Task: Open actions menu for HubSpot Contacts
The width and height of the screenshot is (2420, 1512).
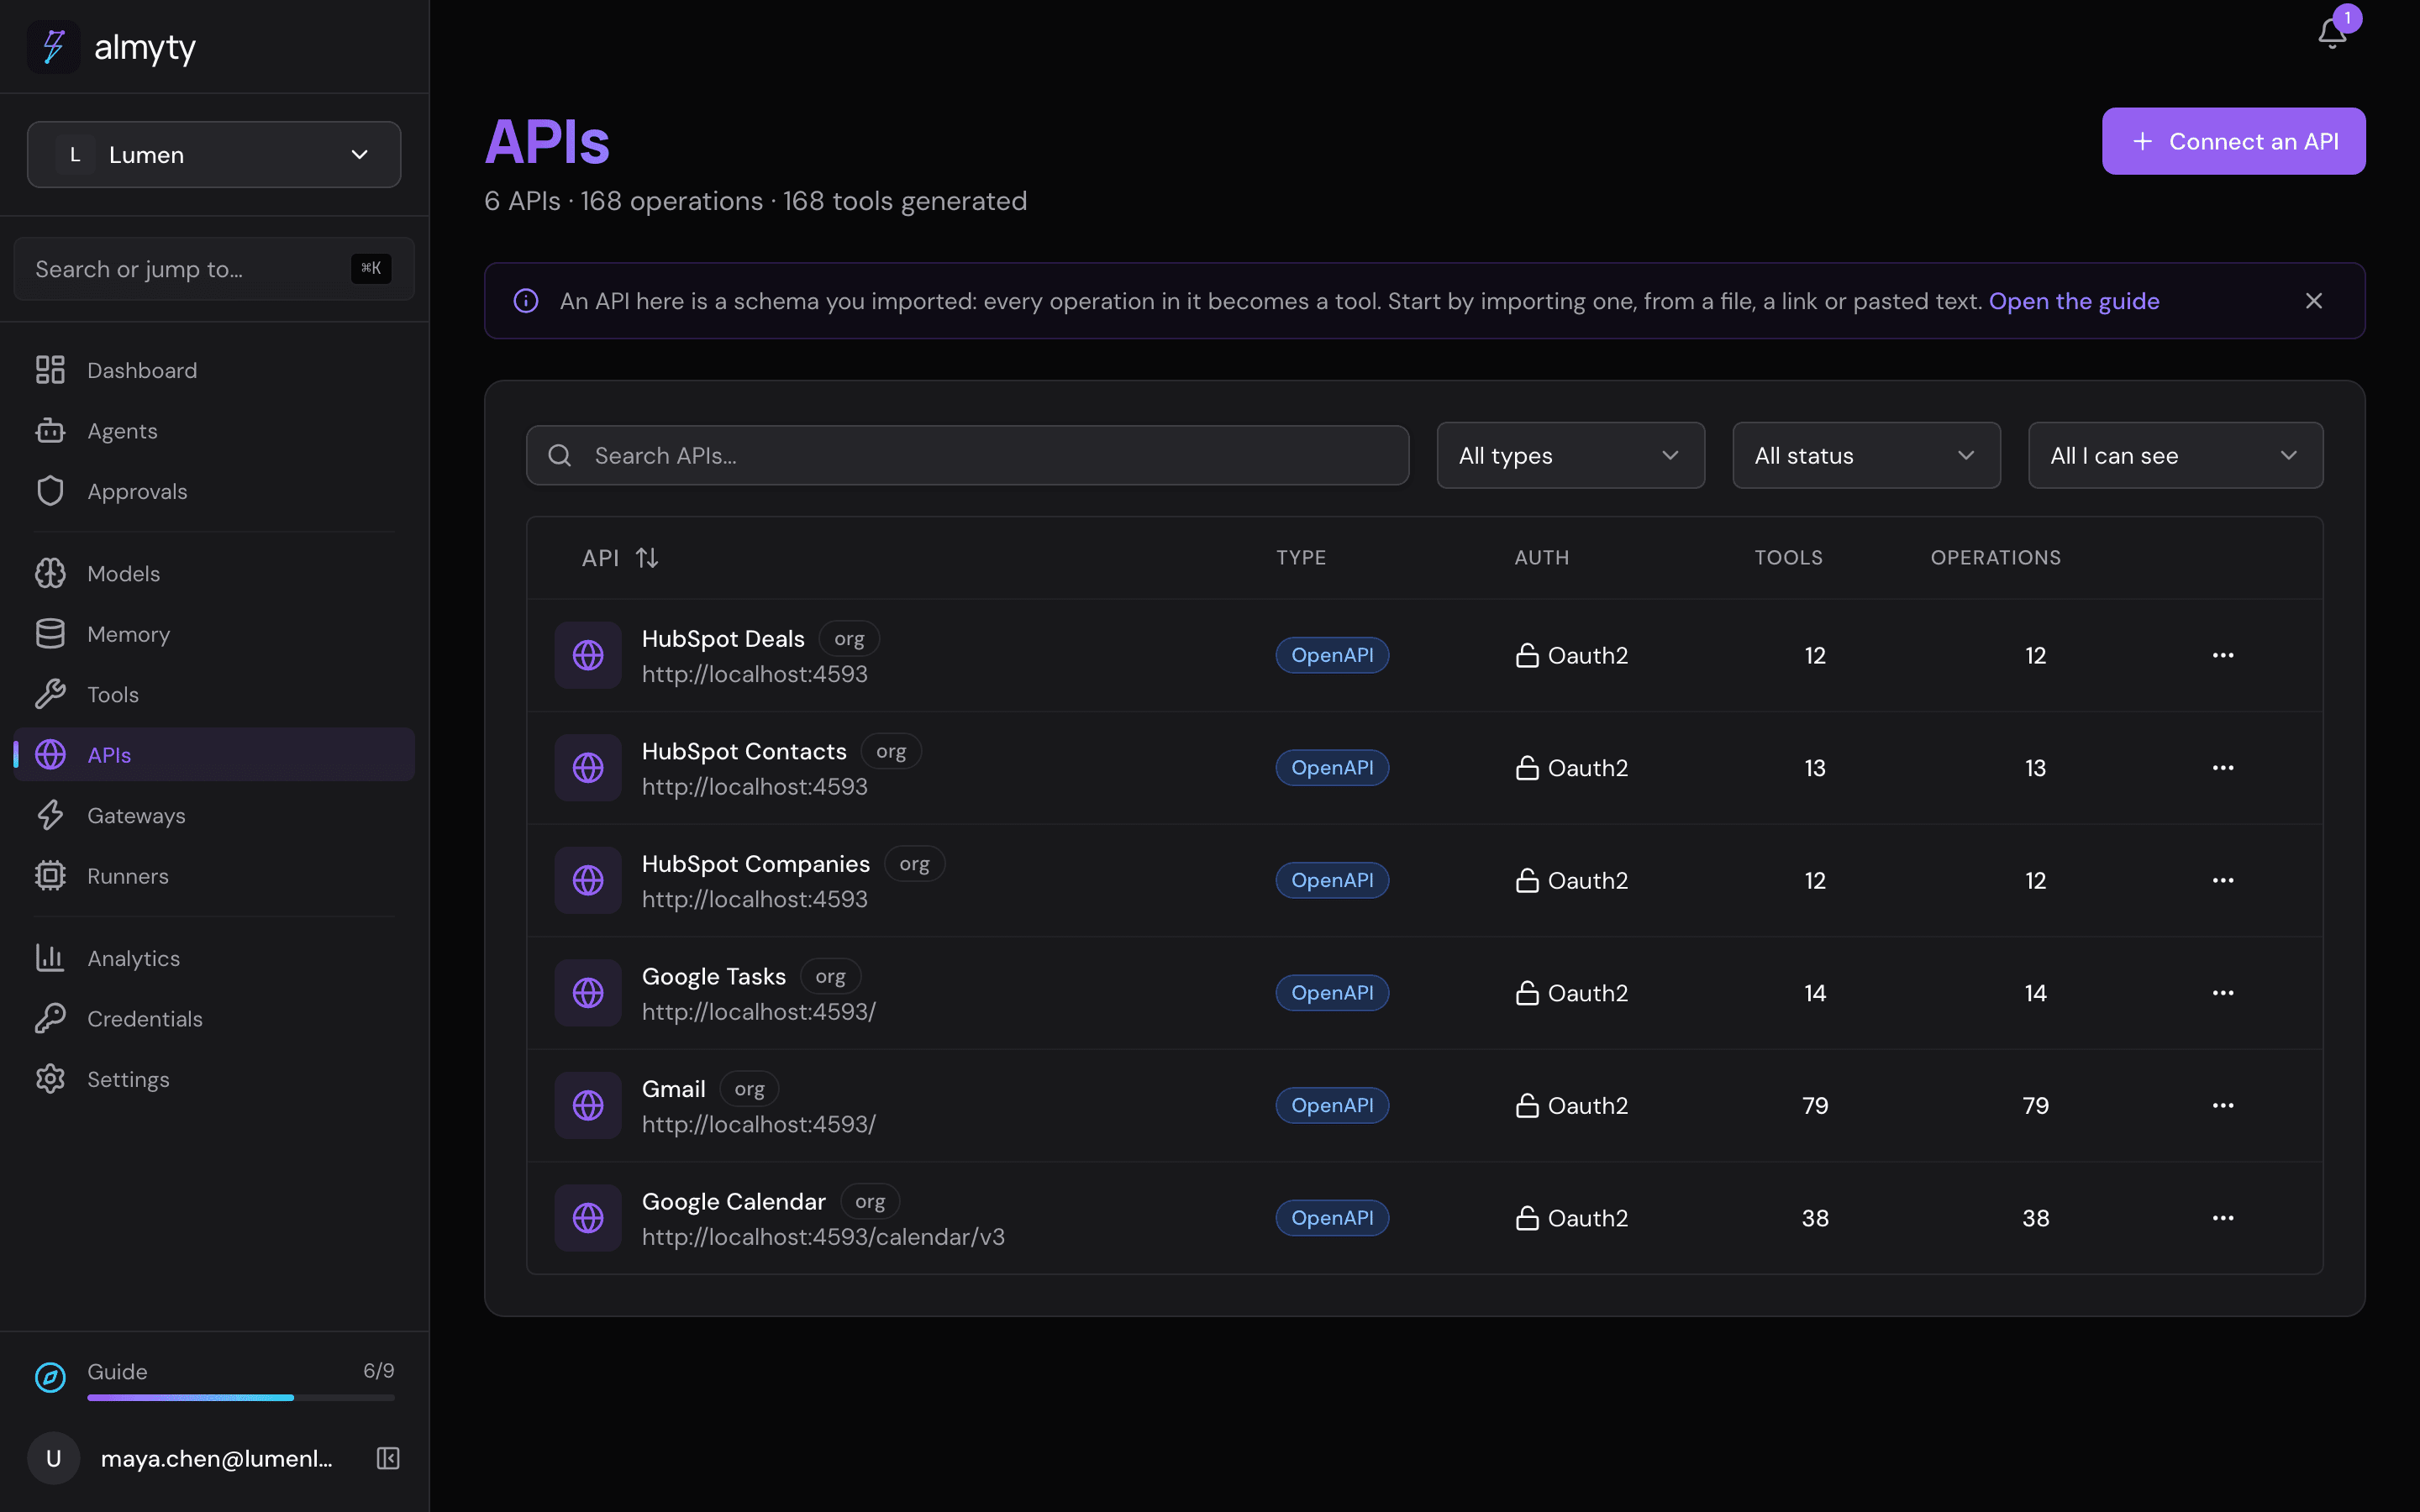Action: 2222,768
